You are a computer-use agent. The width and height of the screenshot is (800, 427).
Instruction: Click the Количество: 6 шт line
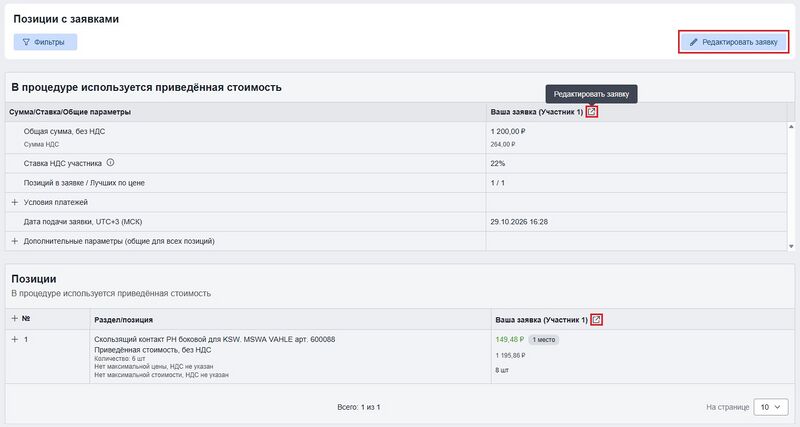tap(120, 359)
